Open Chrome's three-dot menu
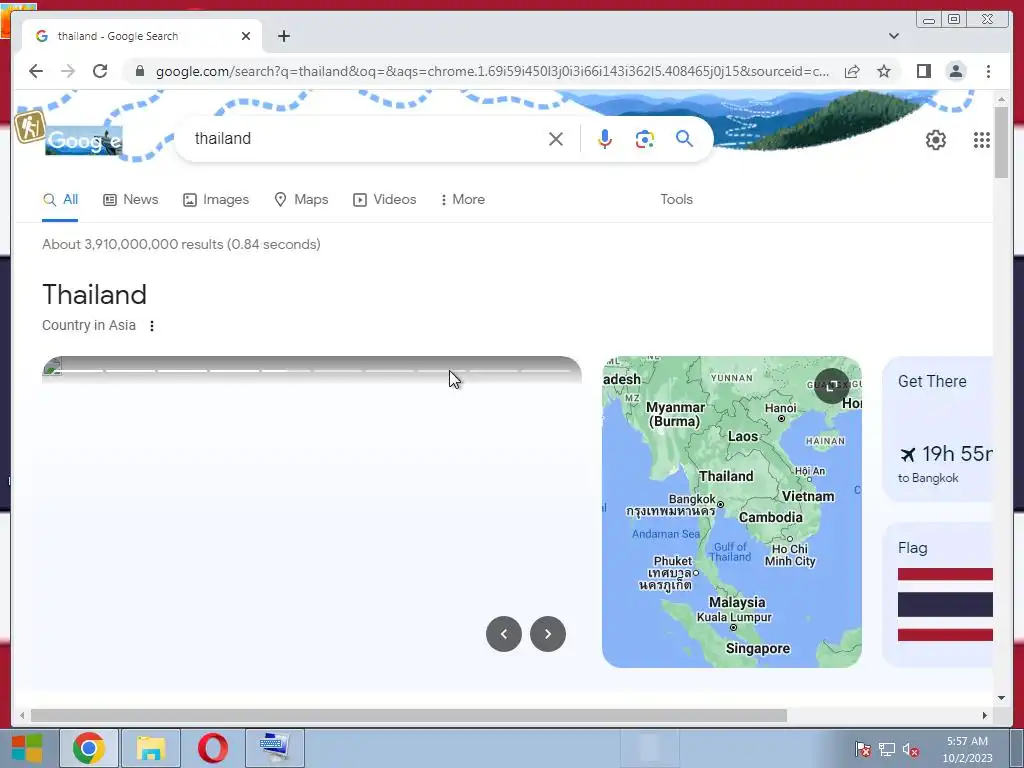Screen dimensions: 1024x768 tap(988, 71)
